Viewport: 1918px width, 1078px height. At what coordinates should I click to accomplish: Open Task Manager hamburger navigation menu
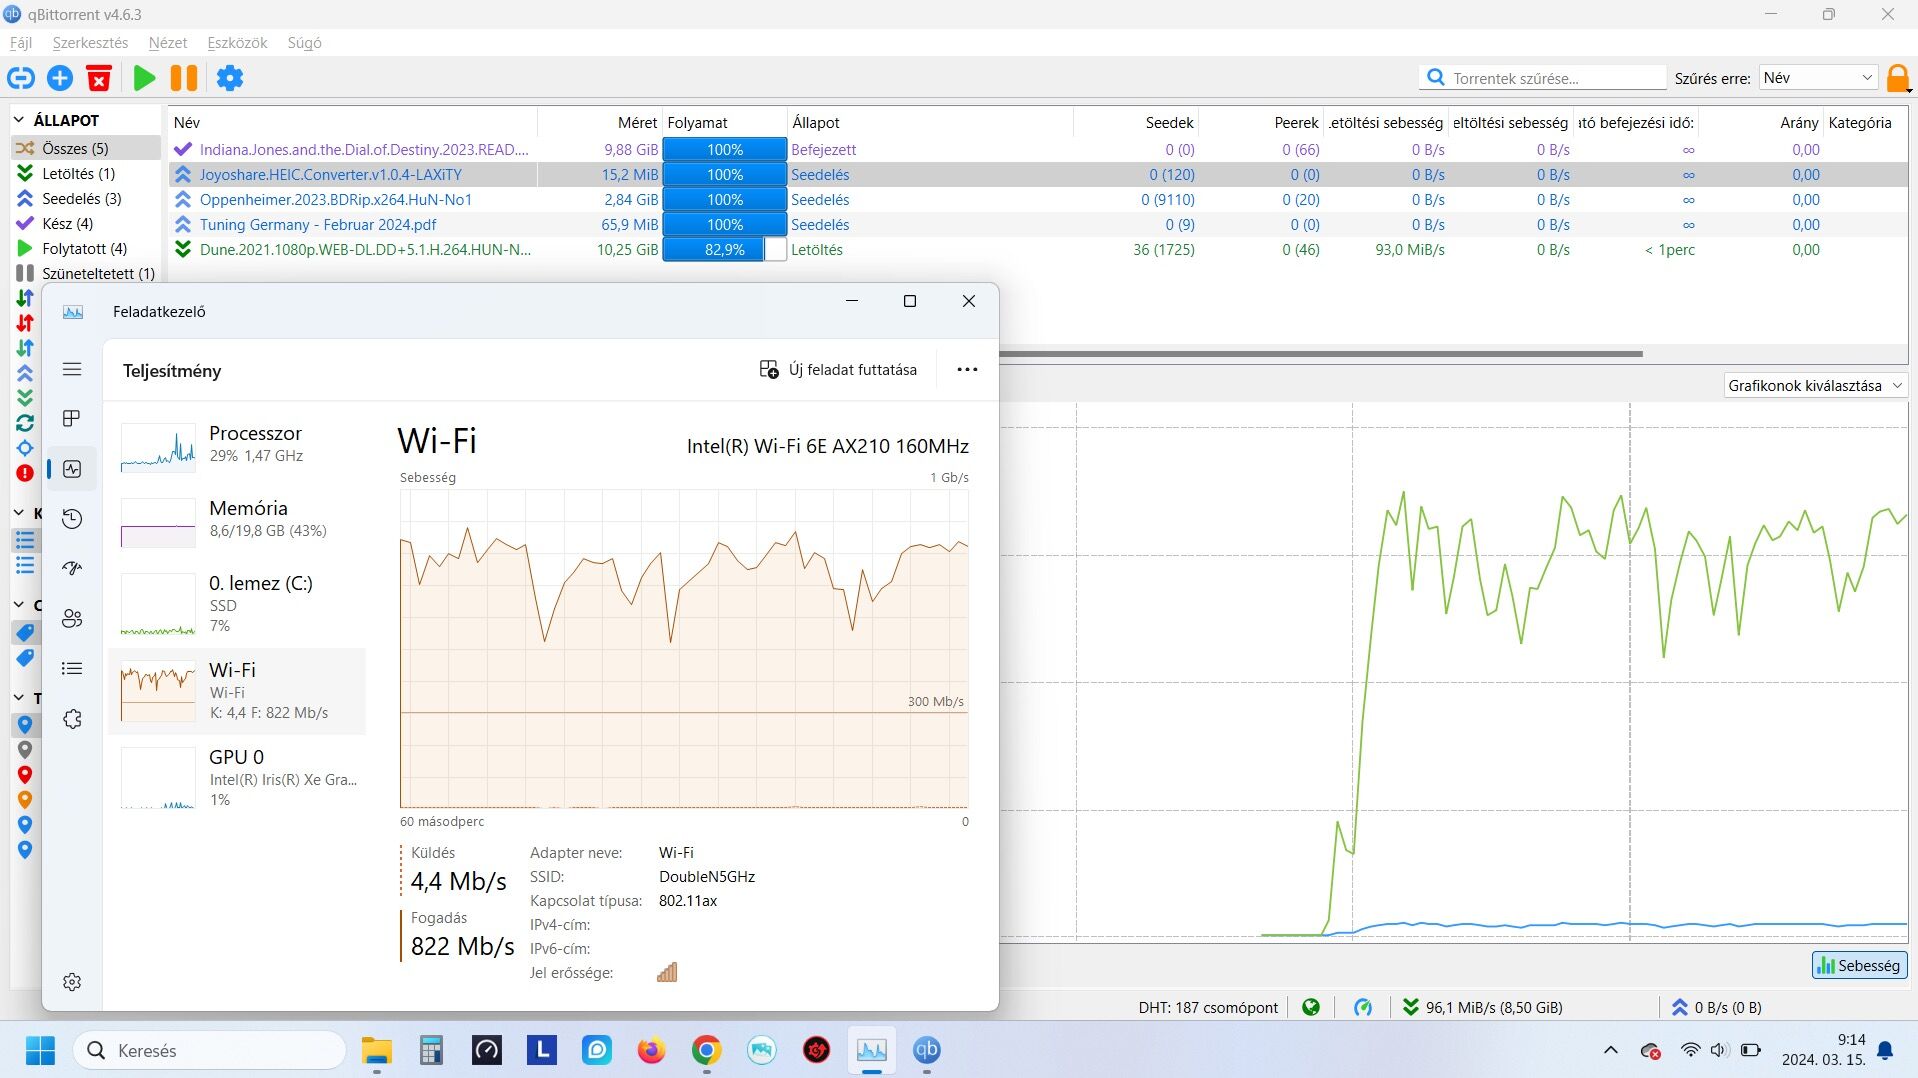pyautogui.click(x=72, y=369)
